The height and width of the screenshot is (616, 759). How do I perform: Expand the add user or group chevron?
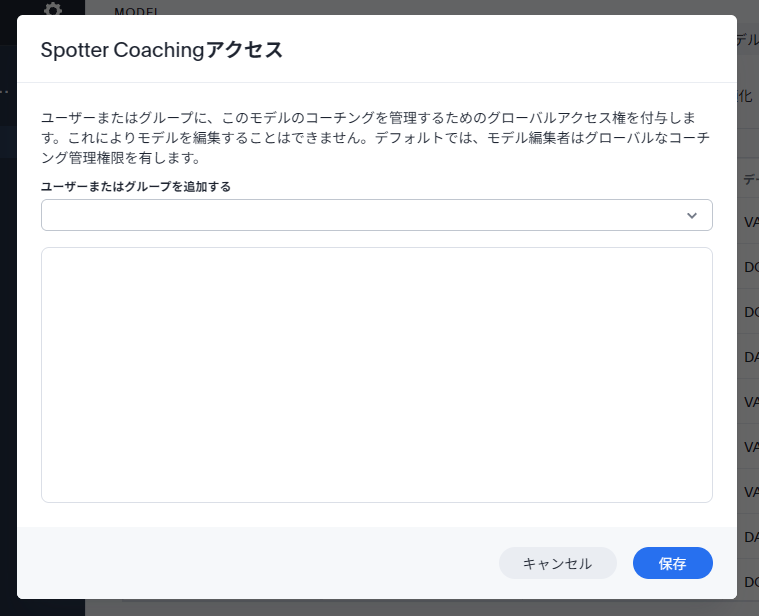(691, 215)
